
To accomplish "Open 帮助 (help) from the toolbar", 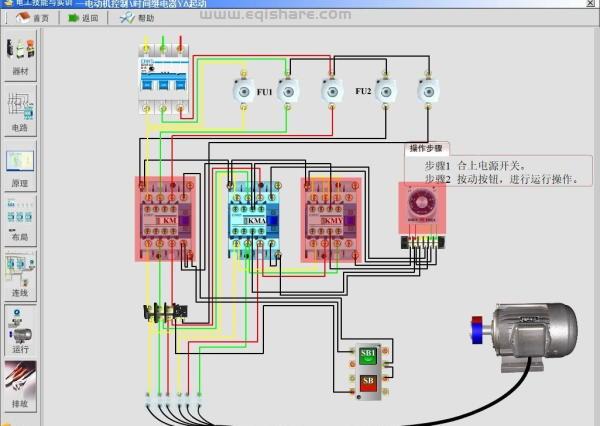I will pos(138,18).
